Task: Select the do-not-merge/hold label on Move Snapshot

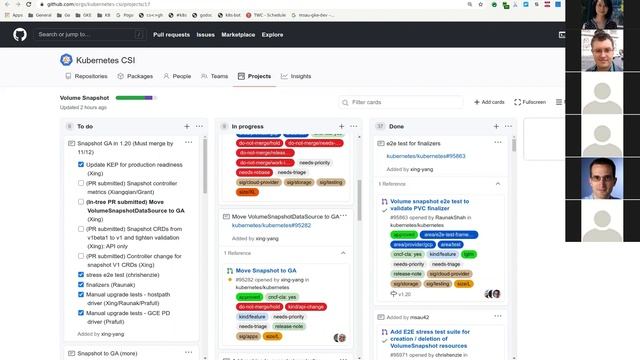Action: point(259,307)
